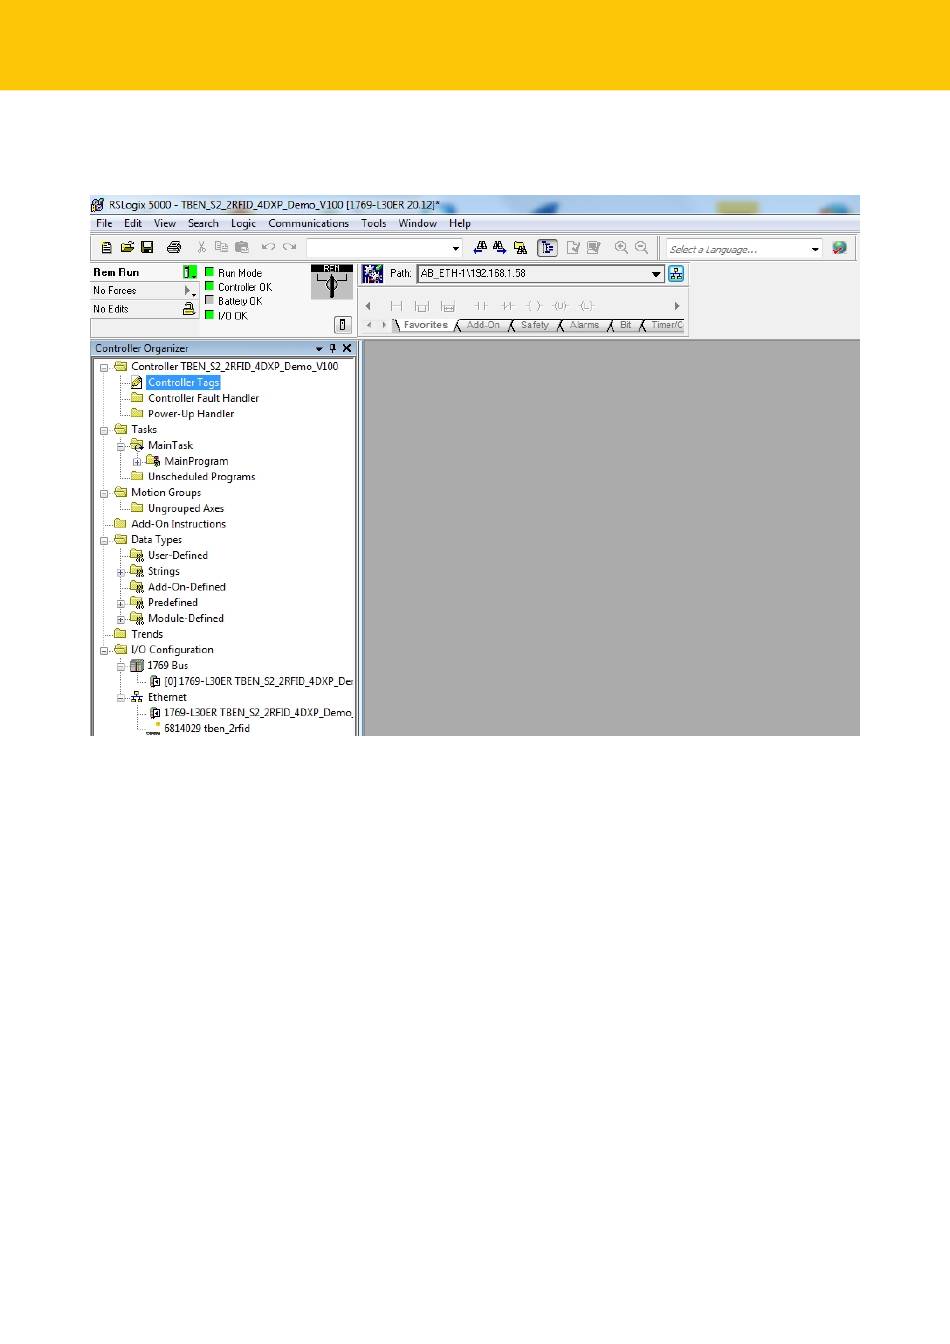950x1344 pixels.
Task: Select Controller Fault Handler in tree
Action: pos(203,398)
